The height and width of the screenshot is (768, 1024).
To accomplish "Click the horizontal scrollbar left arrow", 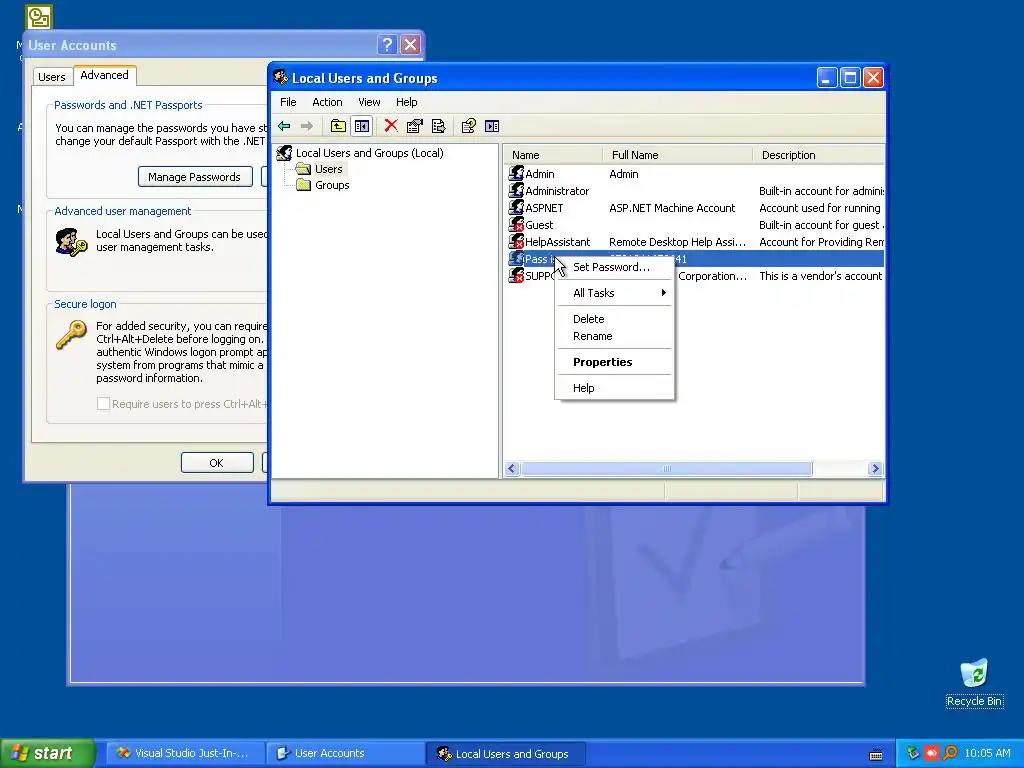I will [512, 468].
